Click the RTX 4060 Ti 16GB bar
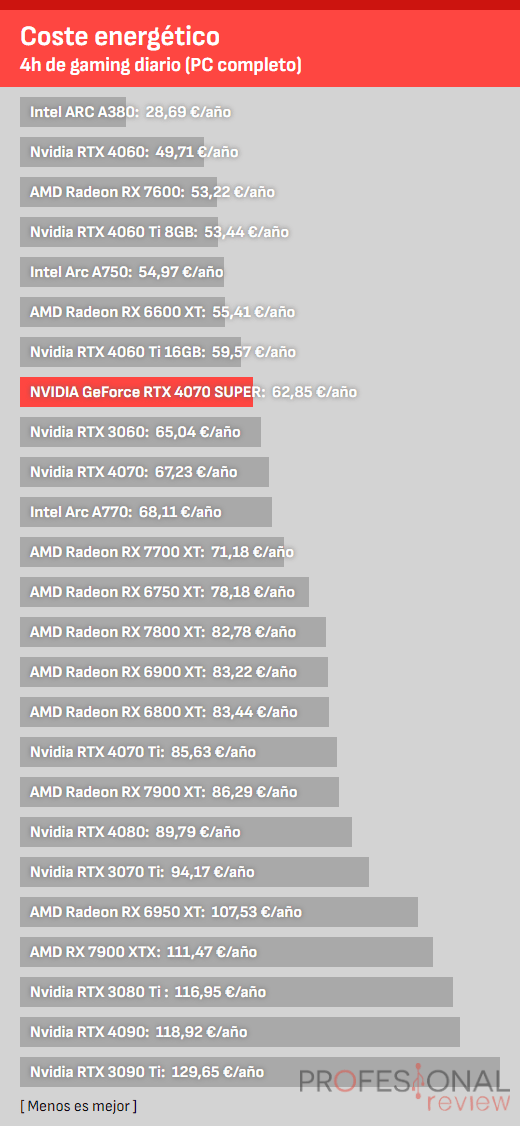520x1126 pixels. [131, 352]
